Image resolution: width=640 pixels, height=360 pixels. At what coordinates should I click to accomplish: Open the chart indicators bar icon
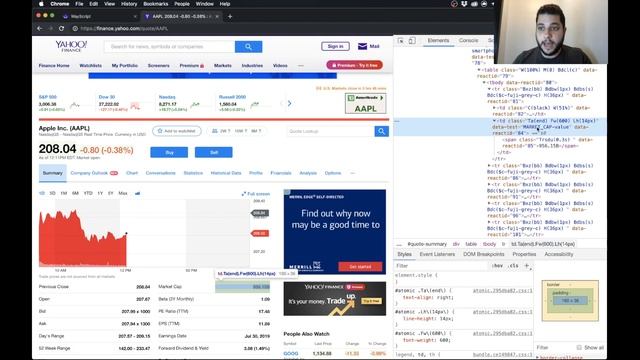click(138, 193)
